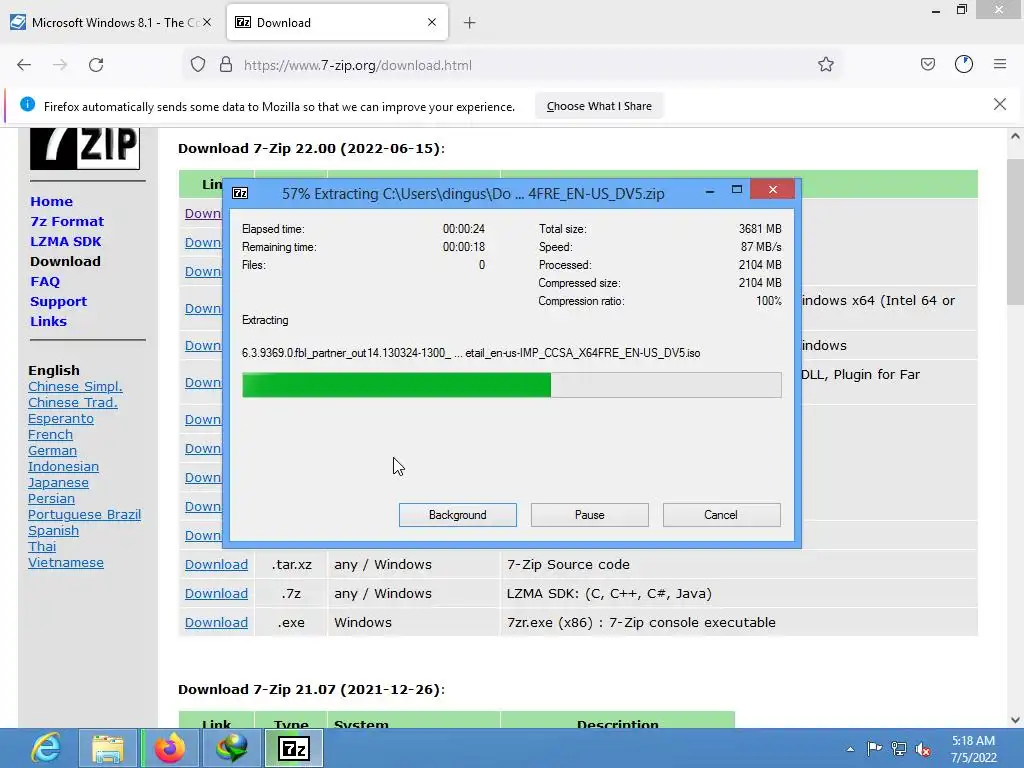1024x768 pixels.
Task: Click the Firefox back arrow
Action: pyautogui.click(x=24, y=65)
